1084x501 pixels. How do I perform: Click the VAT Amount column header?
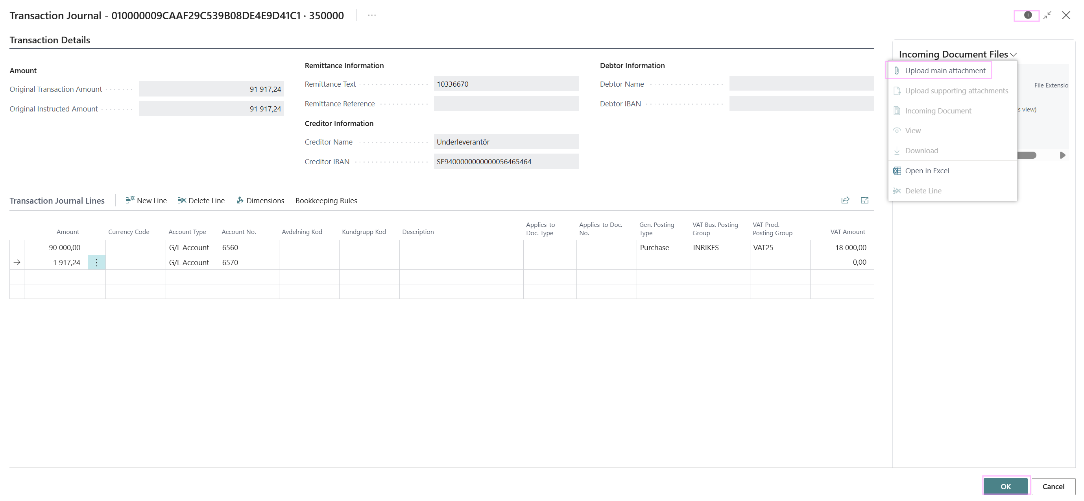[x=848, y=232]
